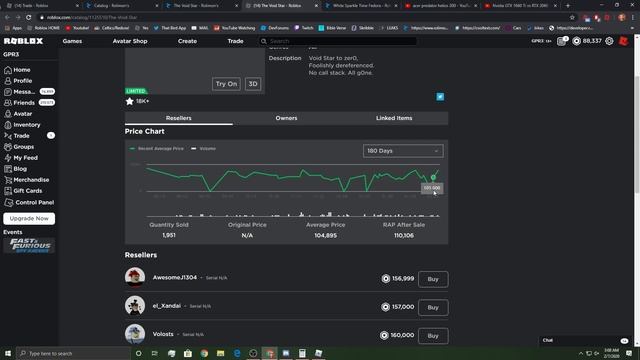Open Calculator from the taskbar
Screen dimensions: 640x360
tap(302, 353)
